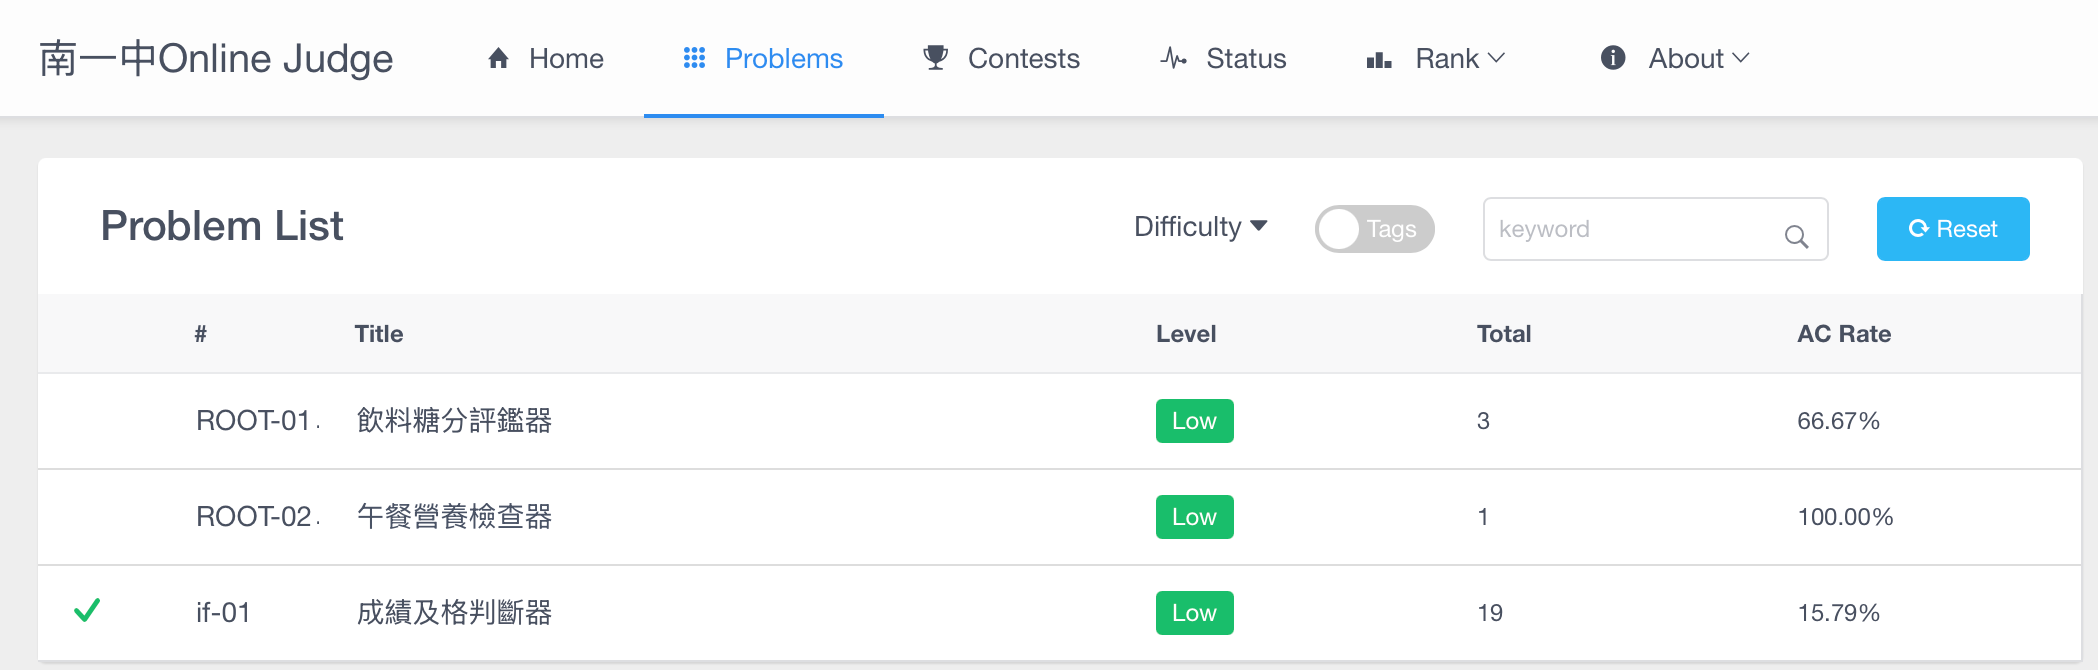
Task: Open problem ROOT-01 飲料糖分評鑑器
Action: pos(454,421)
